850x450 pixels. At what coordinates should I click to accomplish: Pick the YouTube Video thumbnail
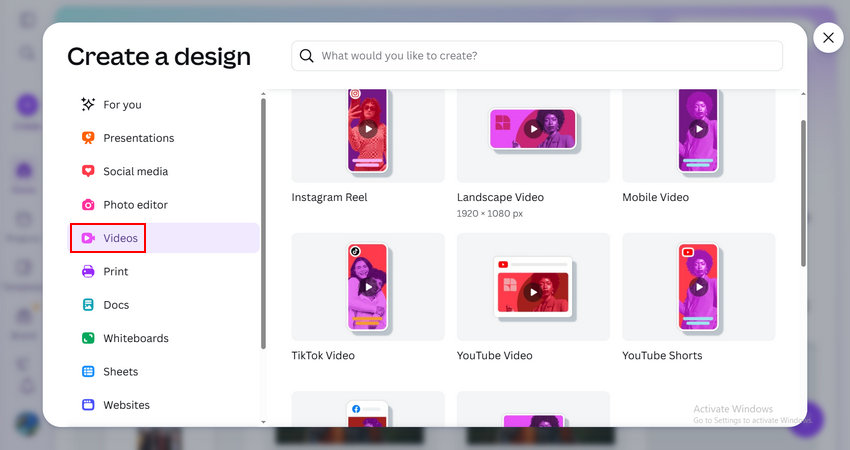(533, 287)
